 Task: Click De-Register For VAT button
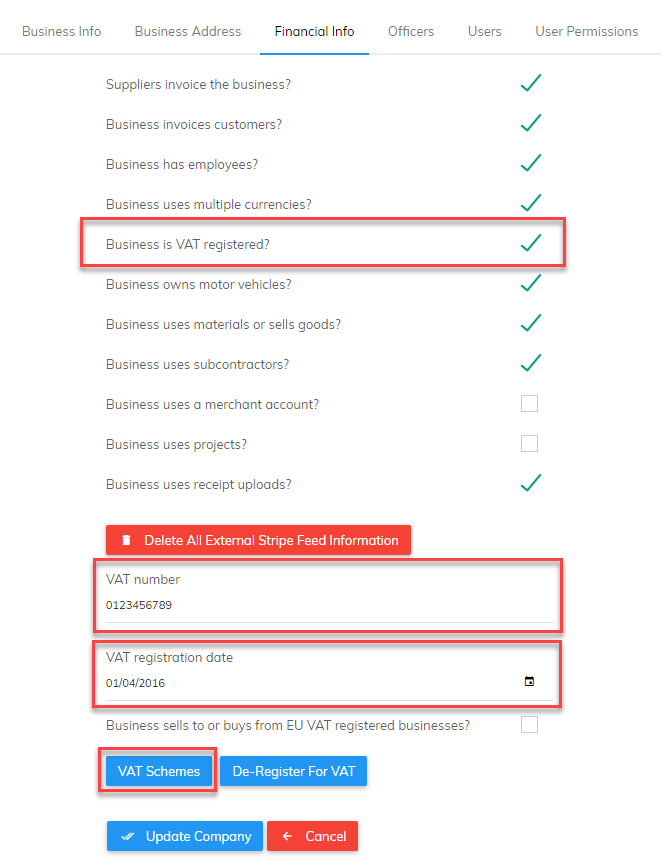(x=294, y=771)
